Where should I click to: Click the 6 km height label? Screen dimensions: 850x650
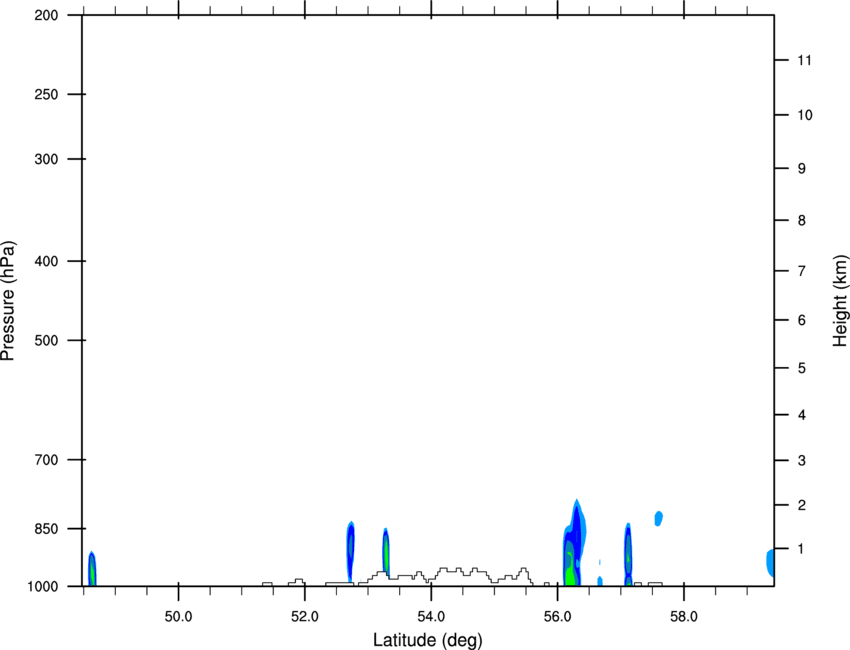[x=802, y=320]
